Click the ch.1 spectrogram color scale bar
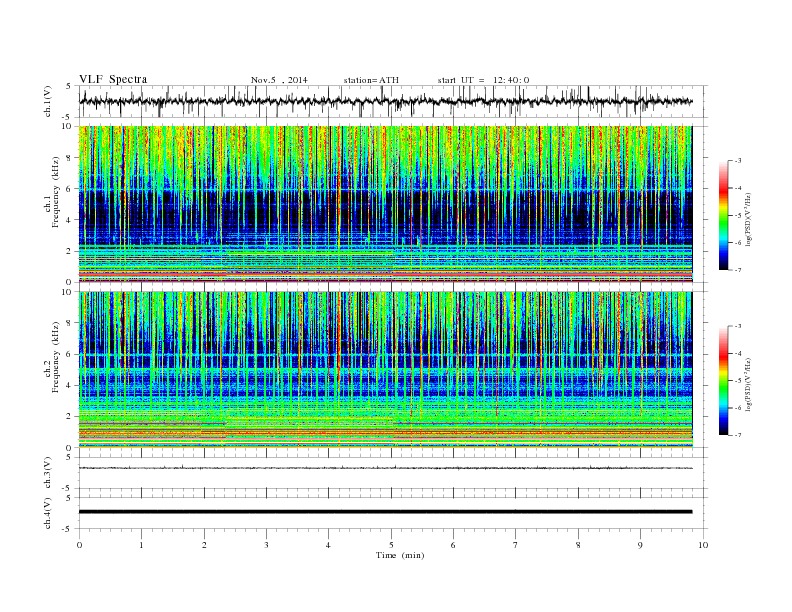This screenshot has width=792, height=612. click(x=723, y=215)
